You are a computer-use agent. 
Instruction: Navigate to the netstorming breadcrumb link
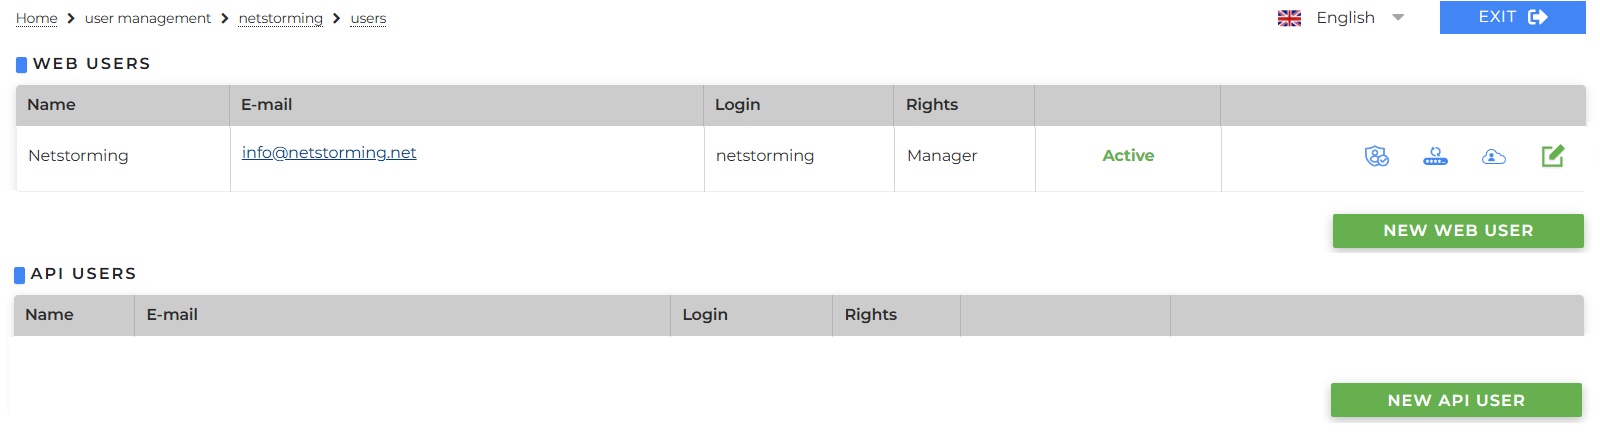pos(281,18)
